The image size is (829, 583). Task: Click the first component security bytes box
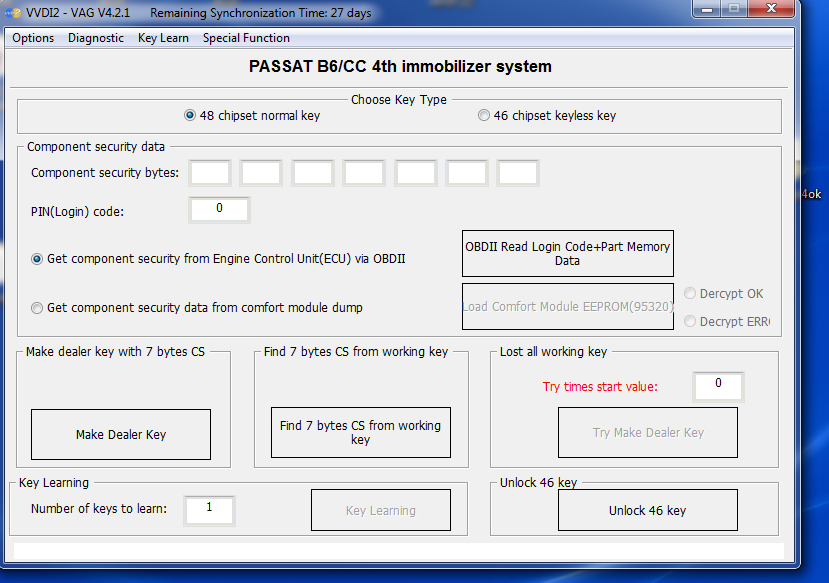pyautogui.click(x=209, y=172)
